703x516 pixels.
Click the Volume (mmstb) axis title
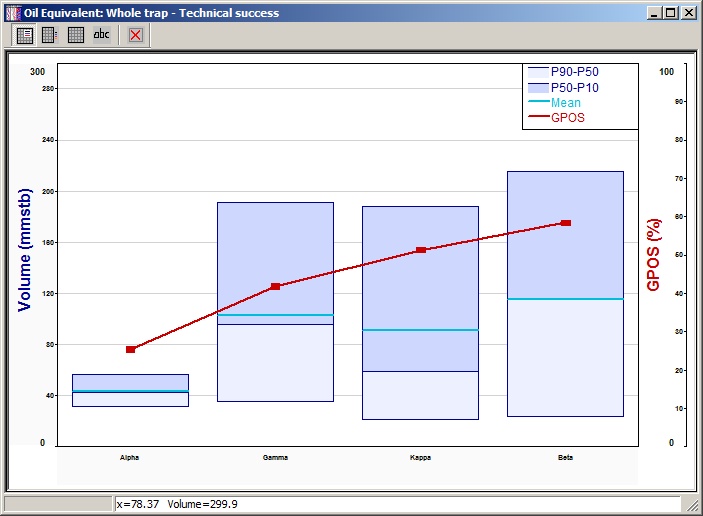tap(25, 249)
